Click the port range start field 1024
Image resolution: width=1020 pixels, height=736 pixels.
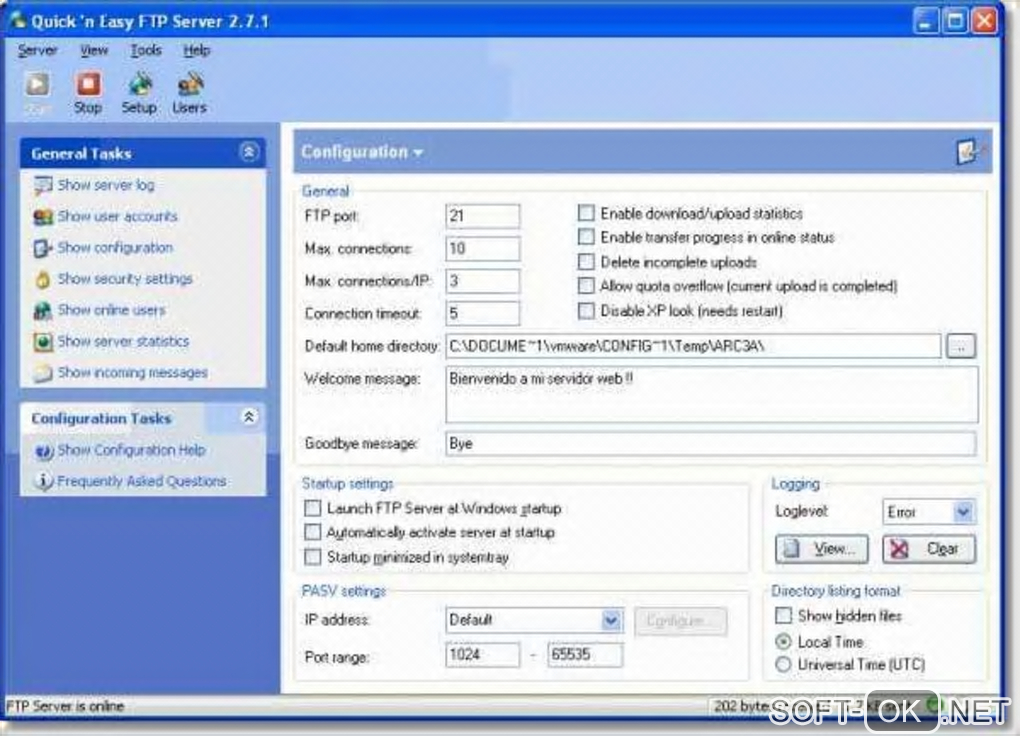pyautogui.click(x=483, y=655)
